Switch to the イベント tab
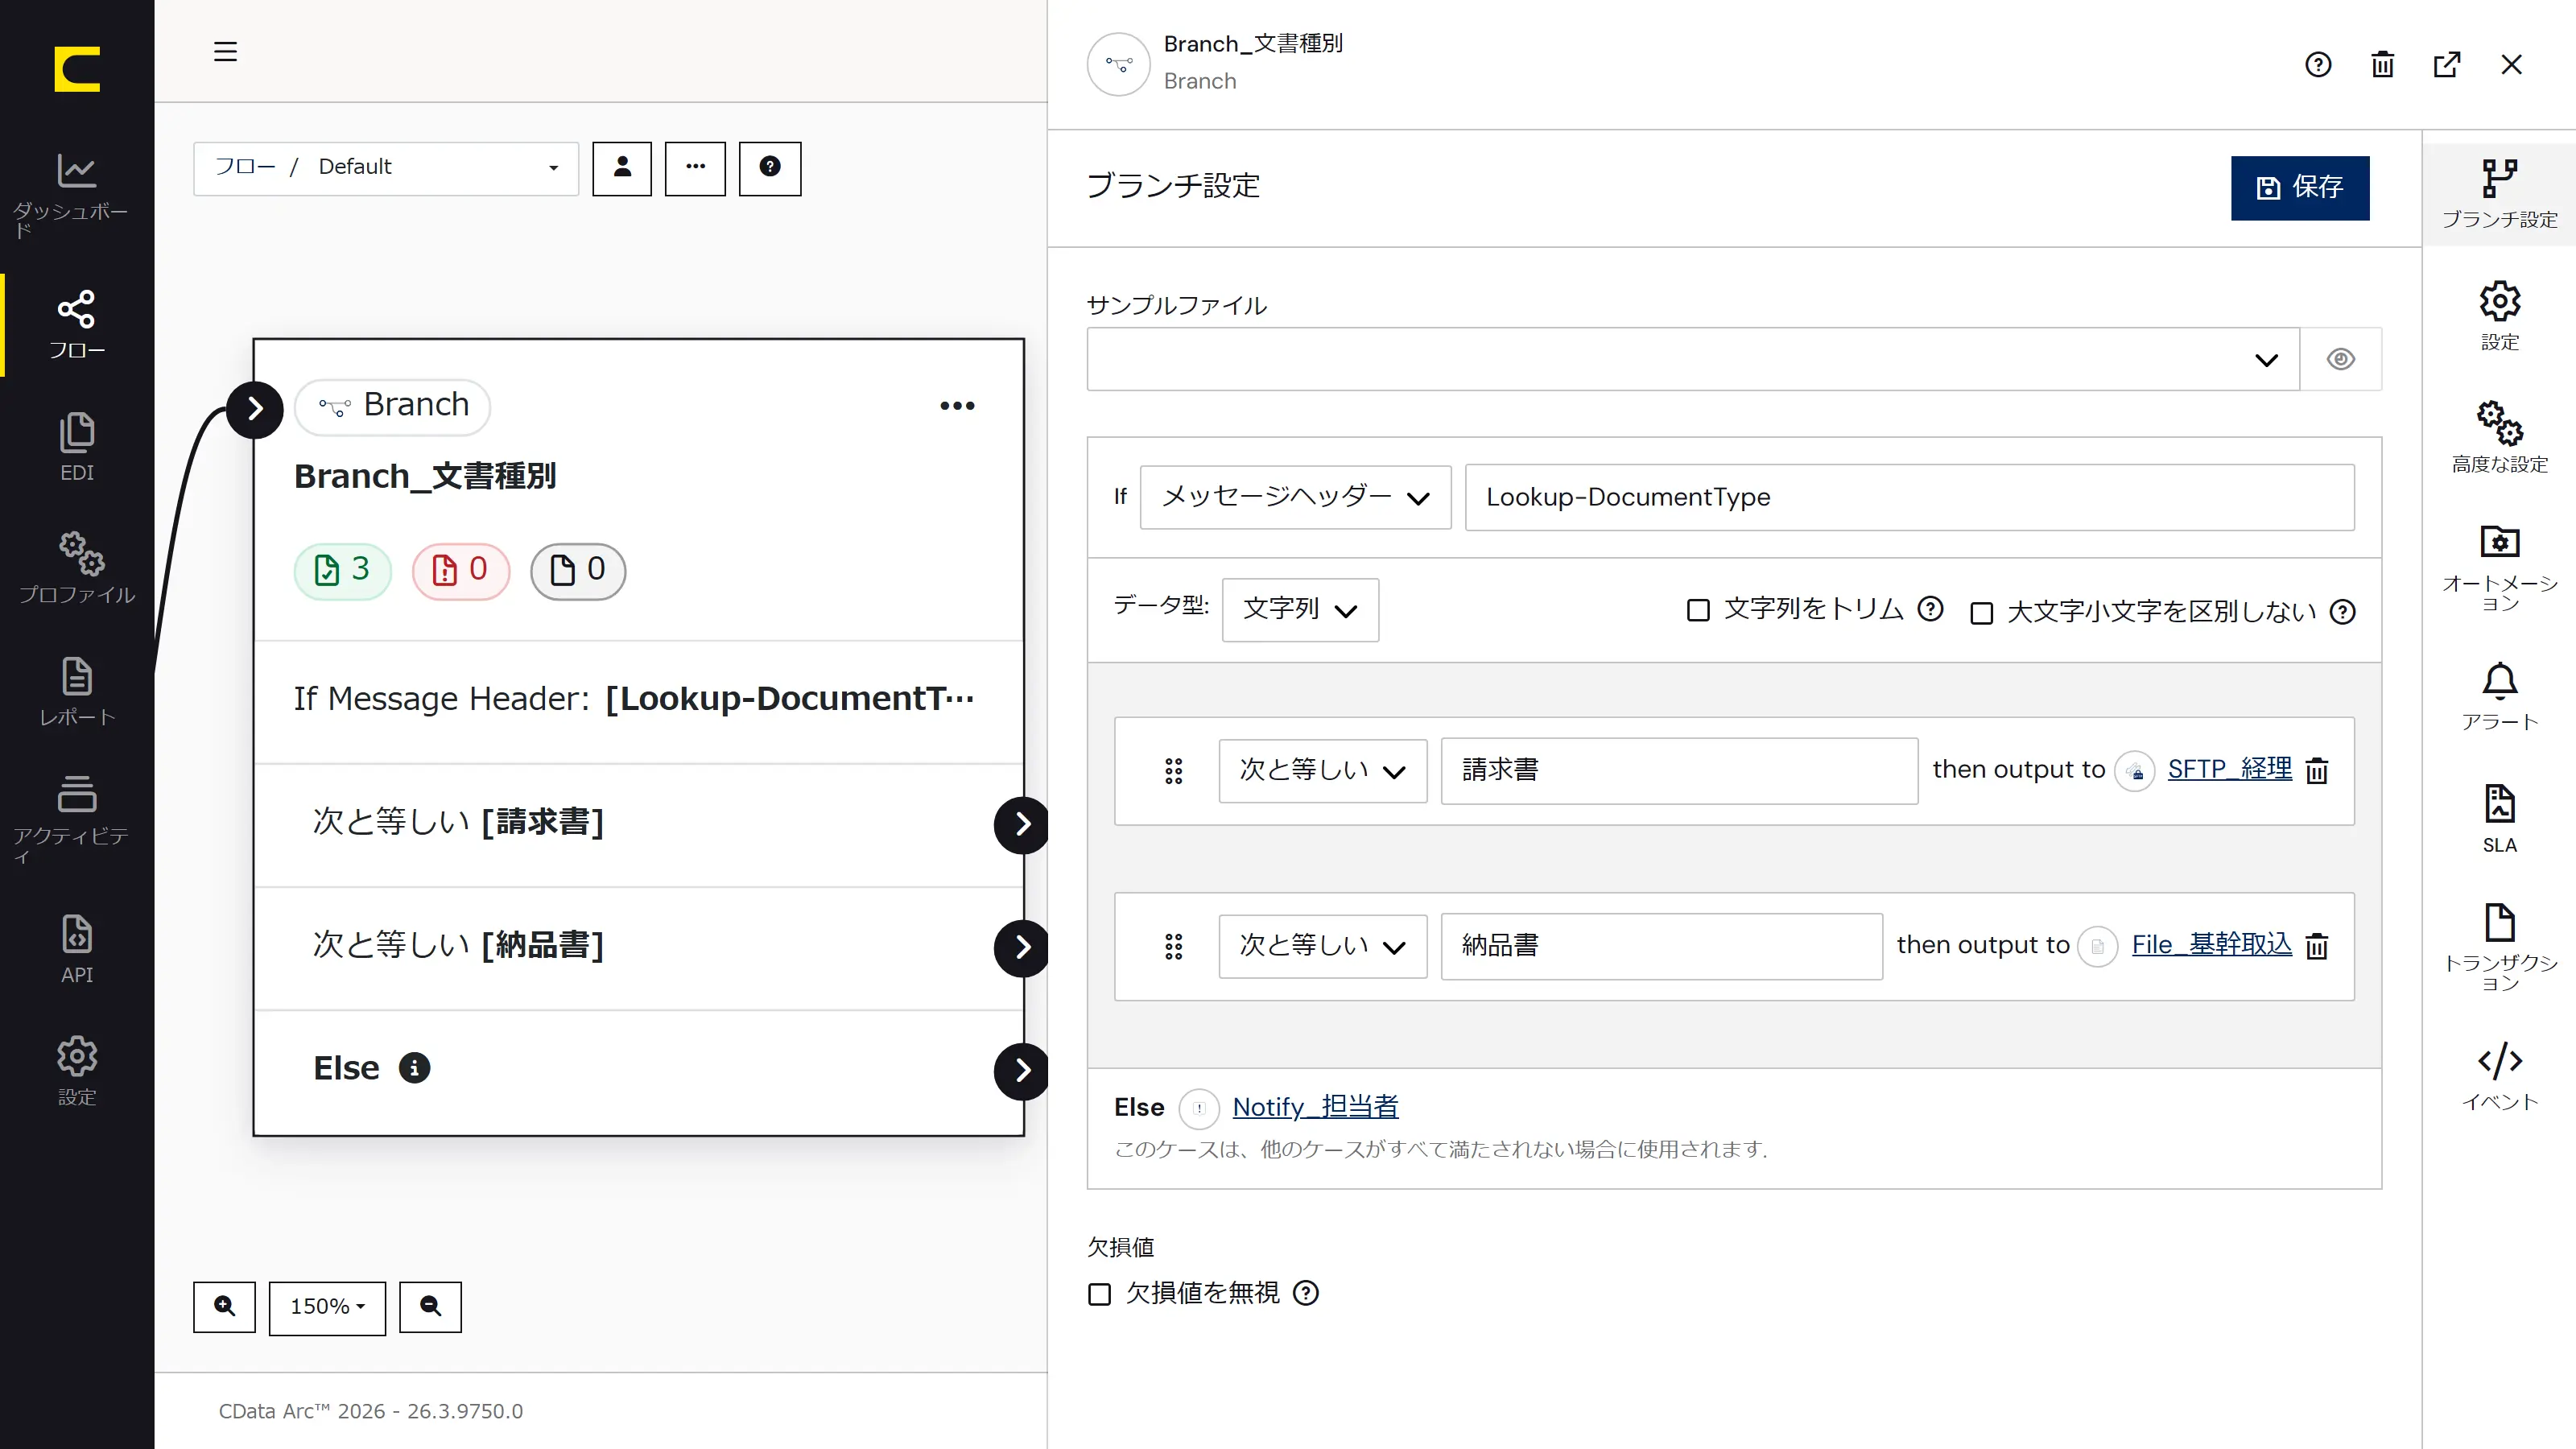The width and height of the screenshot is (2576, 1449). 2499,1076
